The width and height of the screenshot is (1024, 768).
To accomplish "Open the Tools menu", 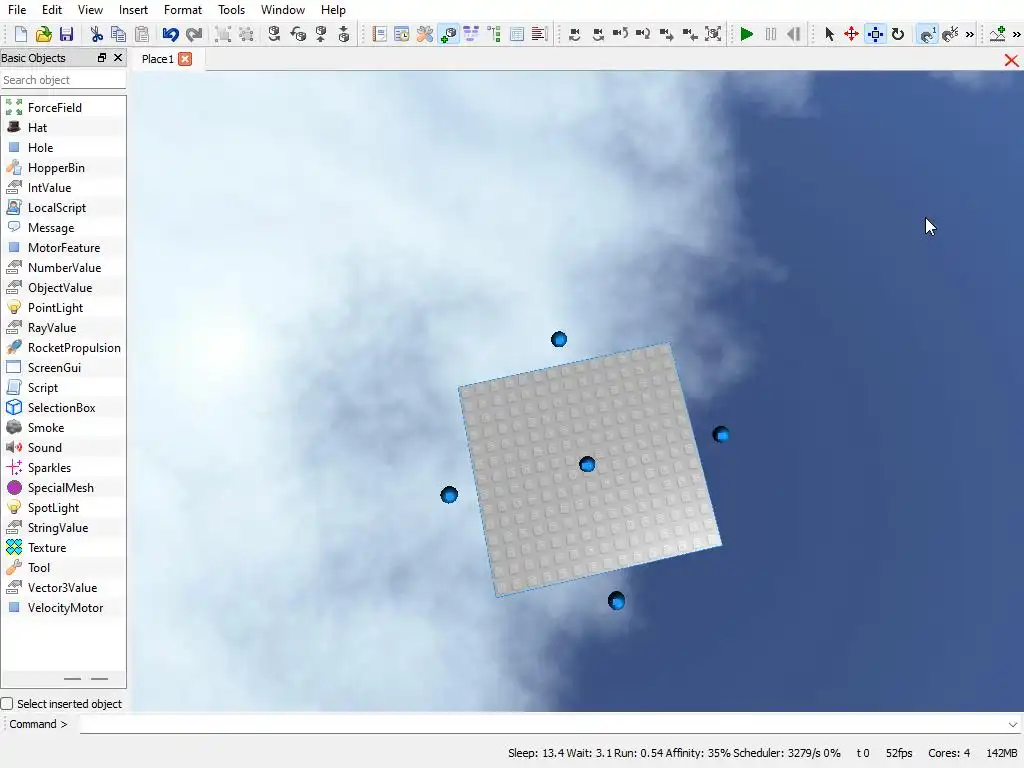I will pos(231,10).
